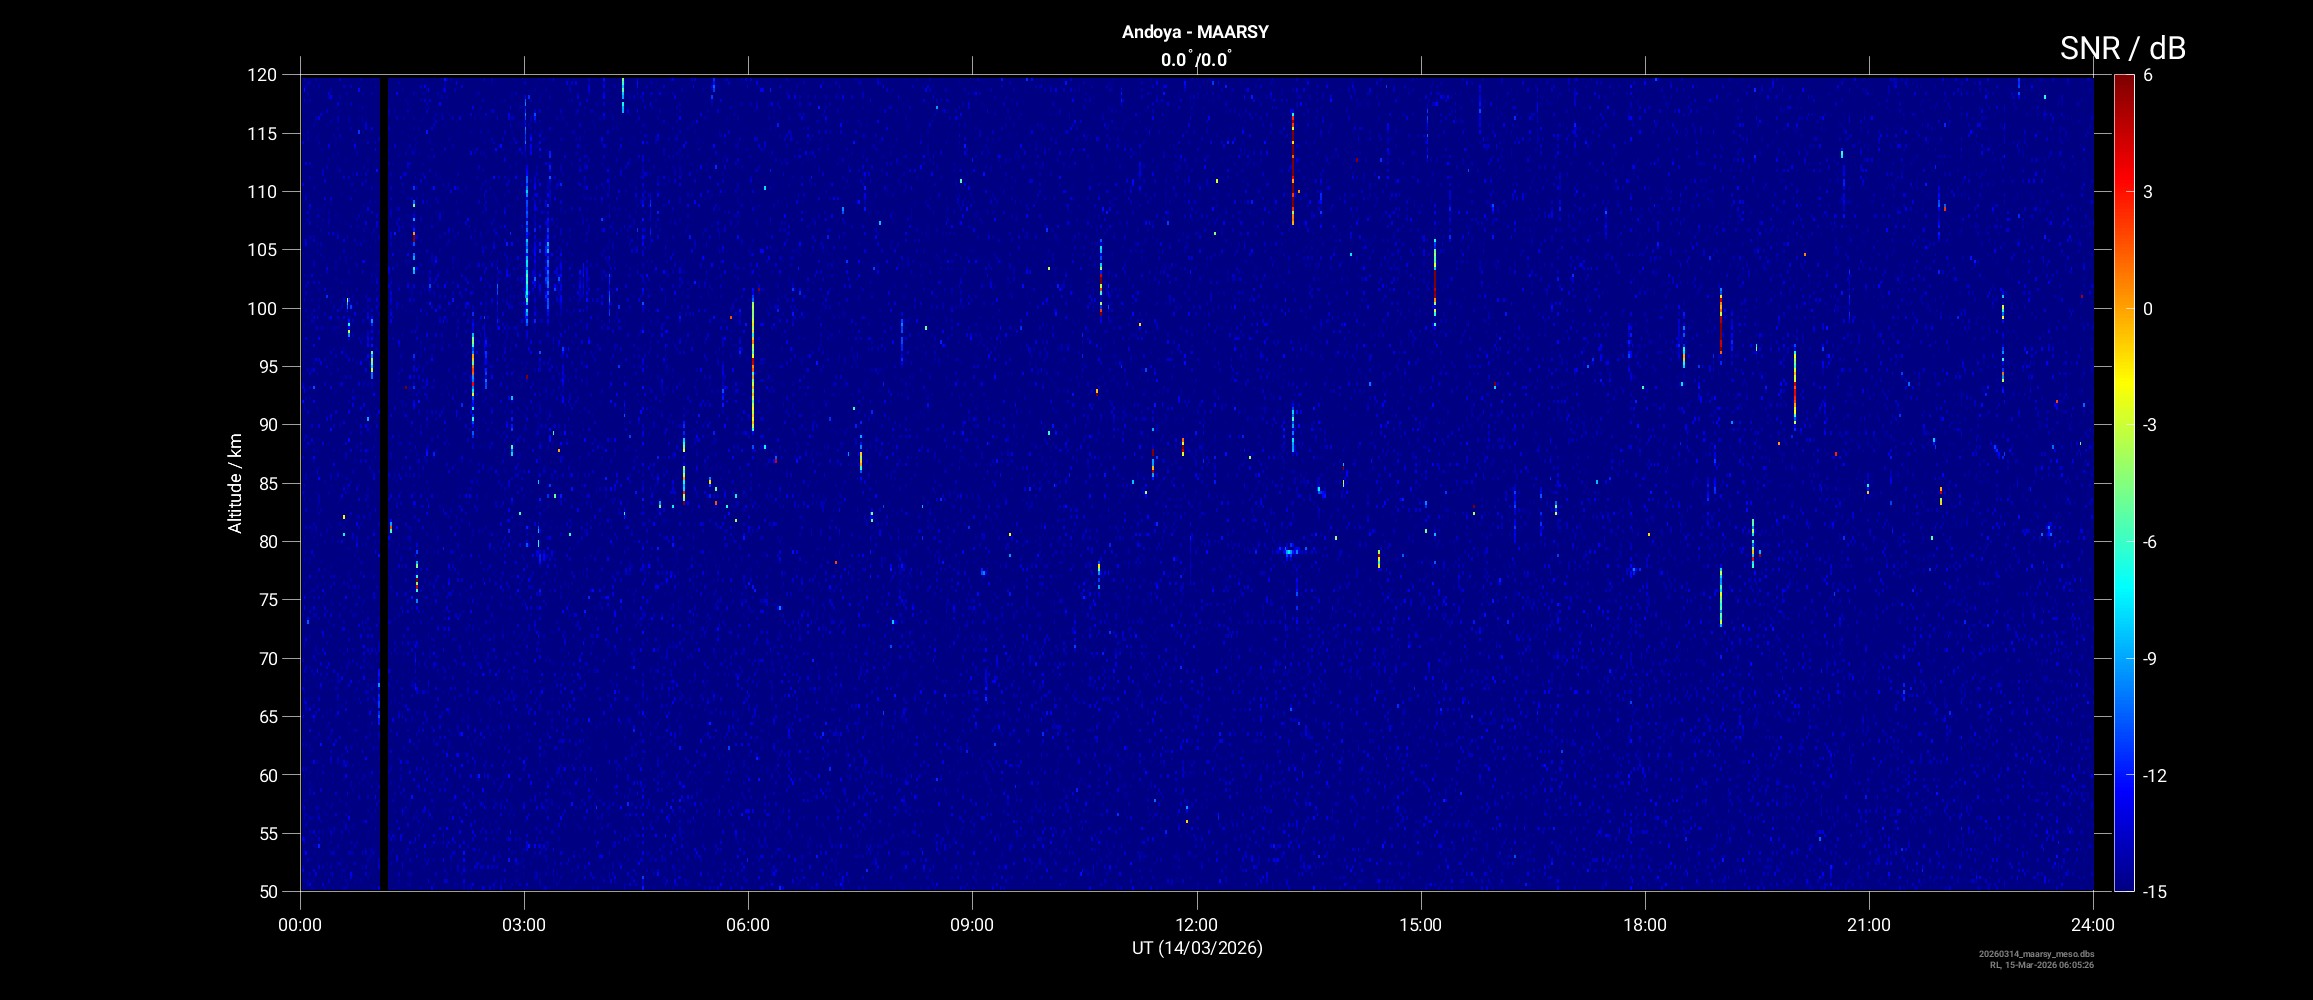Click the 0.0°/0.0° beam direction subtitle
Screen dimensions: 2313x1000
(x=1195, y=60)
